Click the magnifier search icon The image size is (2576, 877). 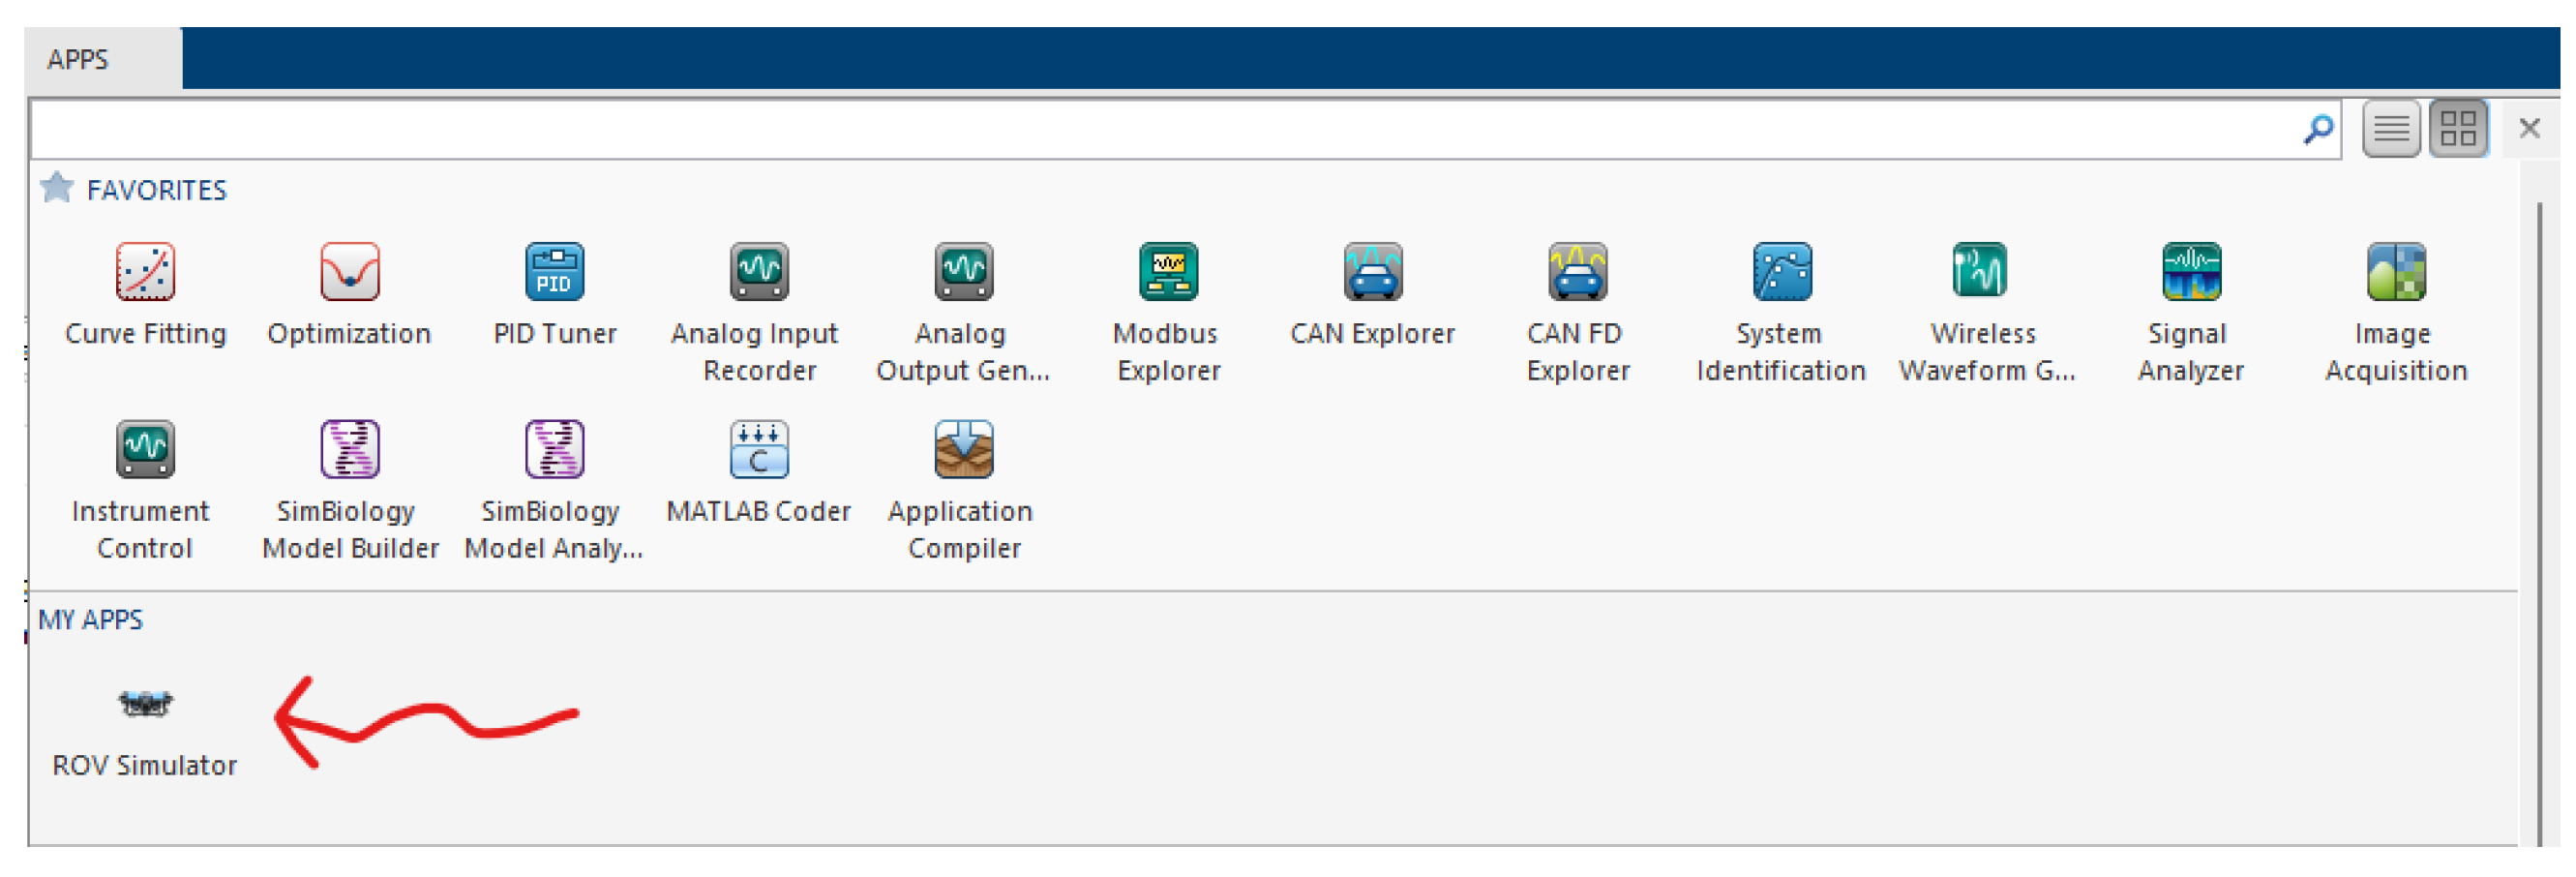2318,129
